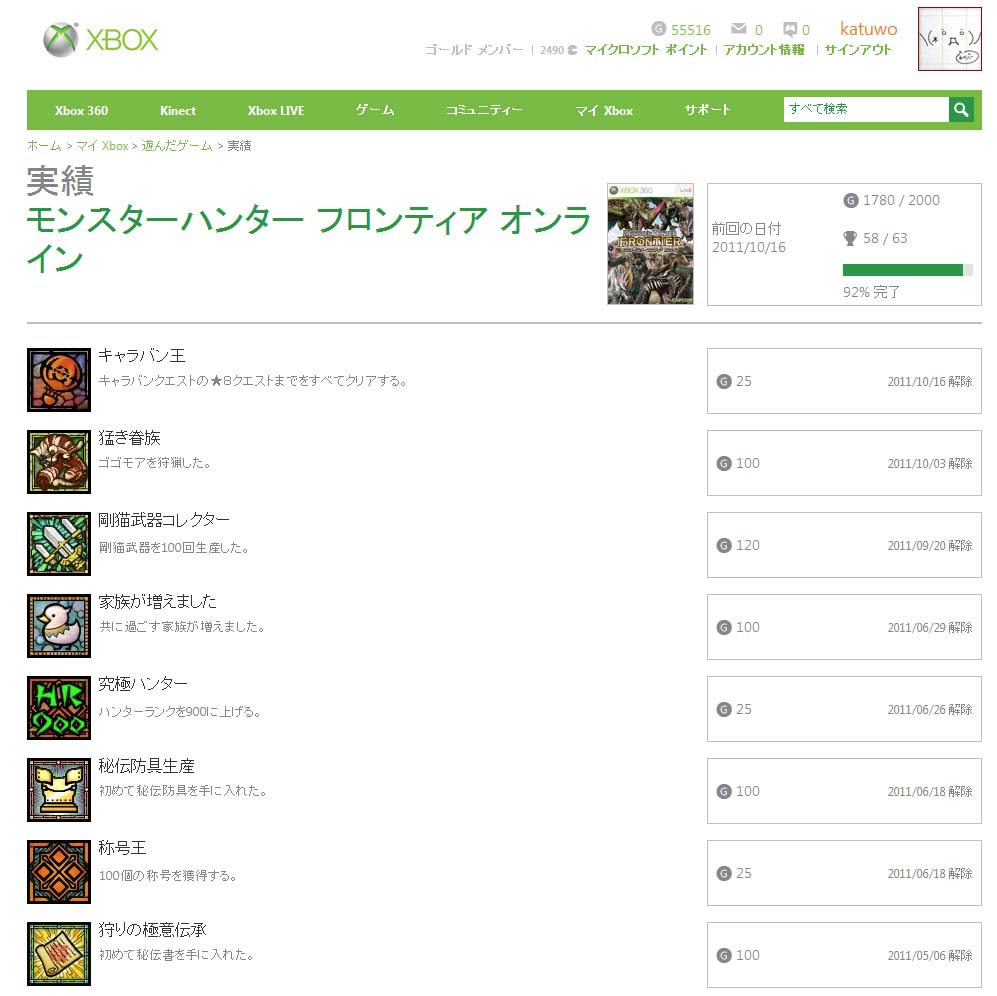Open the messages envelope icon
The width and height of the screenshot is (997, 996).
[738, 29]
